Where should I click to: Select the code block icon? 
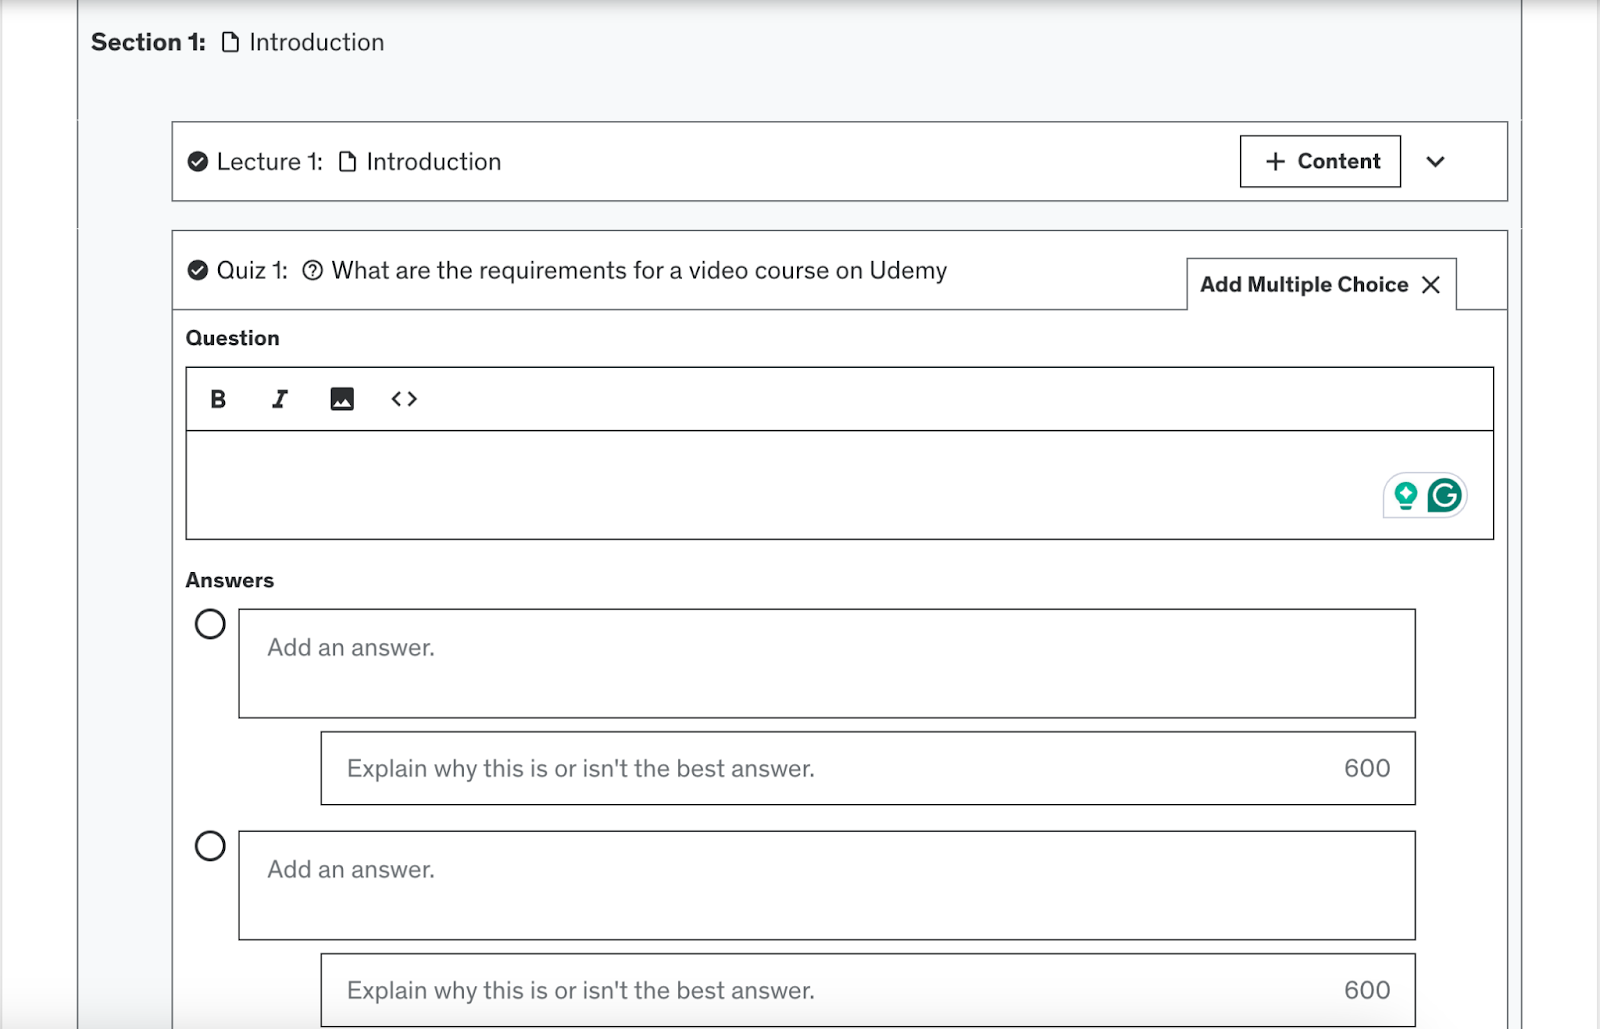tap(404, 398)
